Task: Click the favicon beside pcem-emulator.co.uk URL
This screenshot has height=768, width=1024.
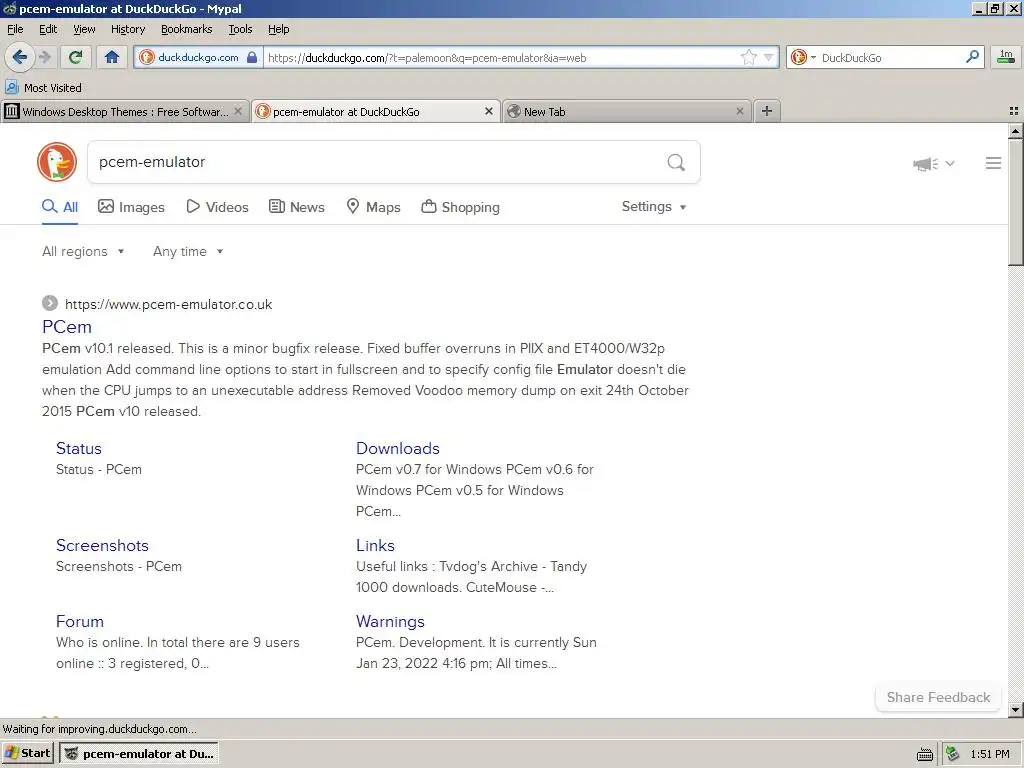Action: click(50, 303)
